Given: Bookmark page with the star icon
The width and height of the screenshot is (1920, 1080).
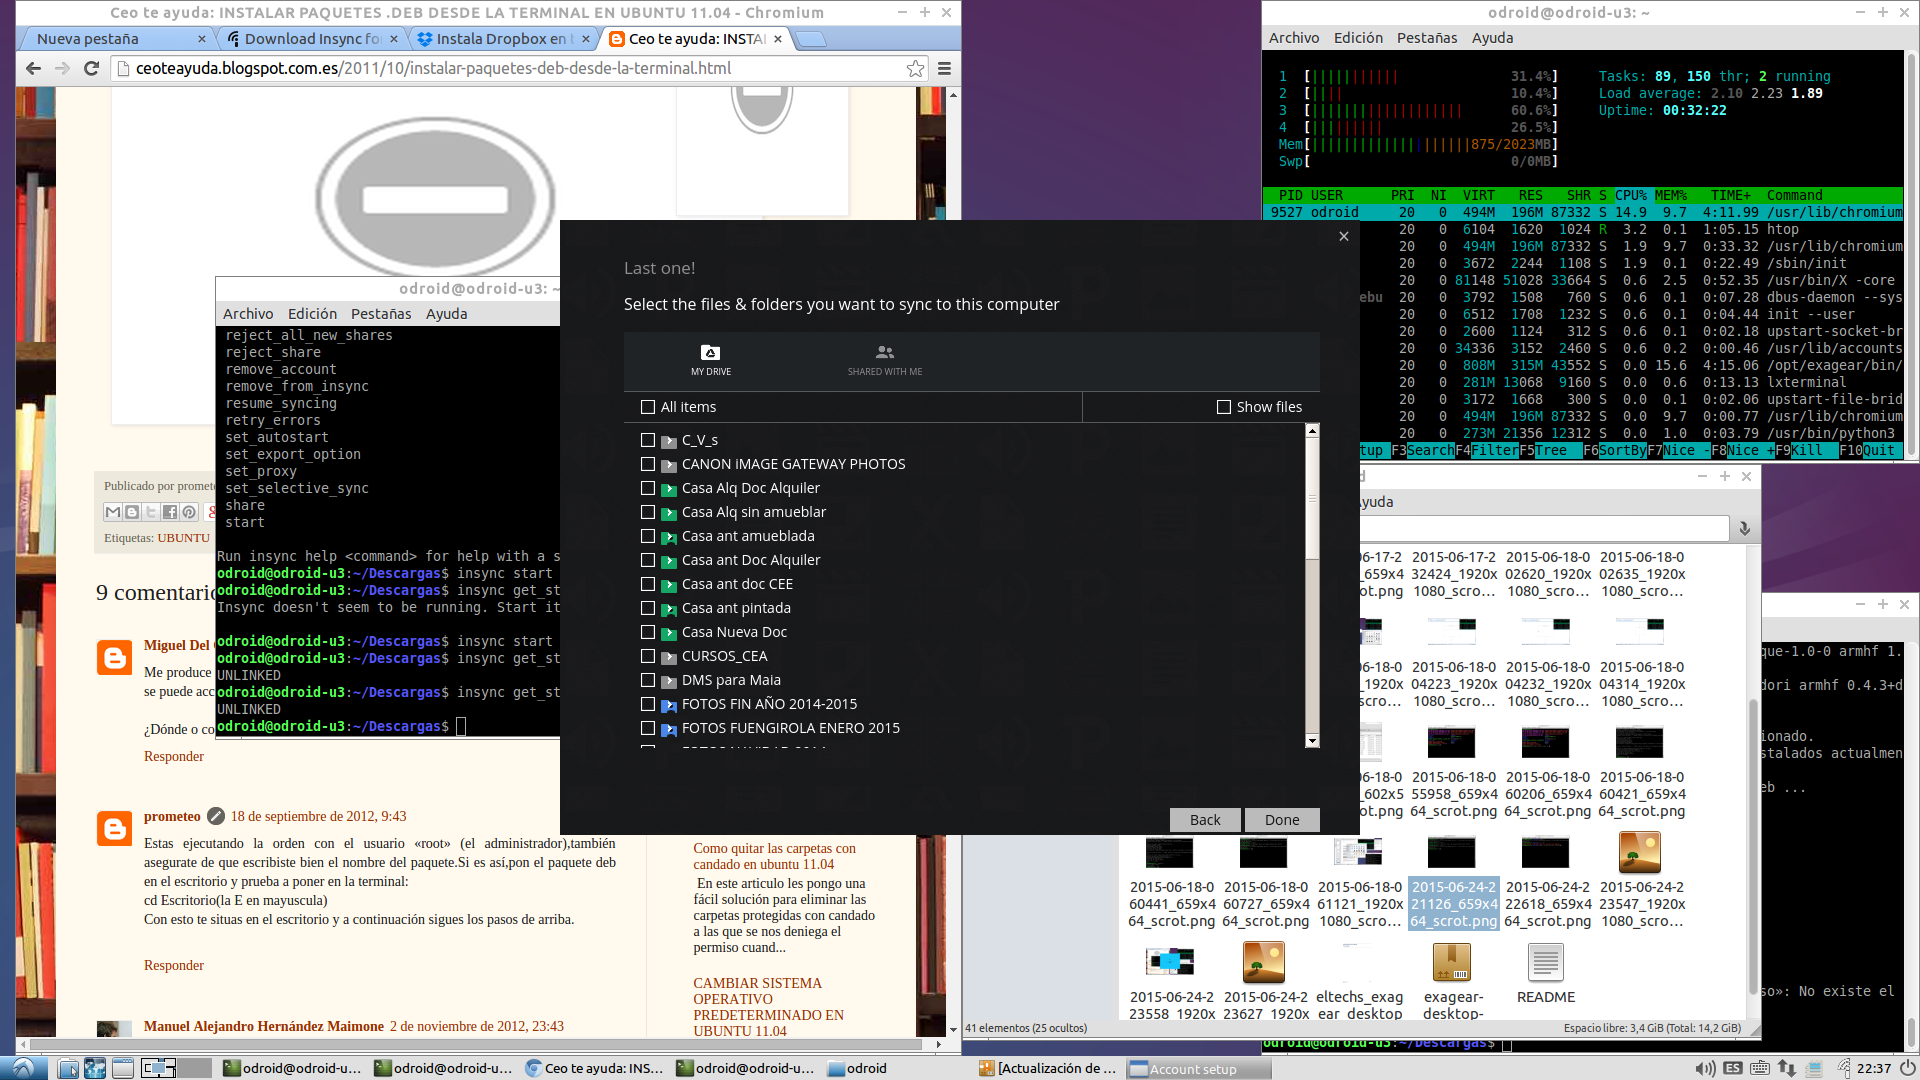Looking at the screenshot, I should point(915,68).
